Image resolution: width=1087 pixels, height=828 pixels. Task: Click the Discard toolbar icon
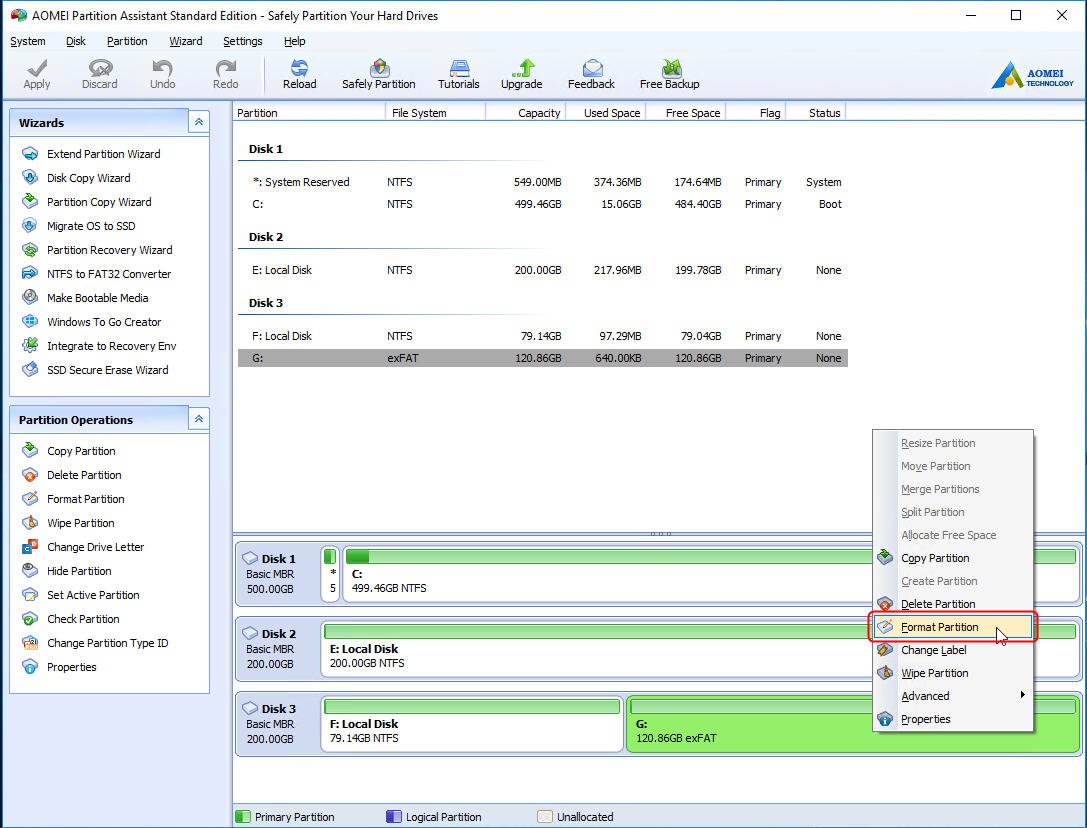[100, 74]
